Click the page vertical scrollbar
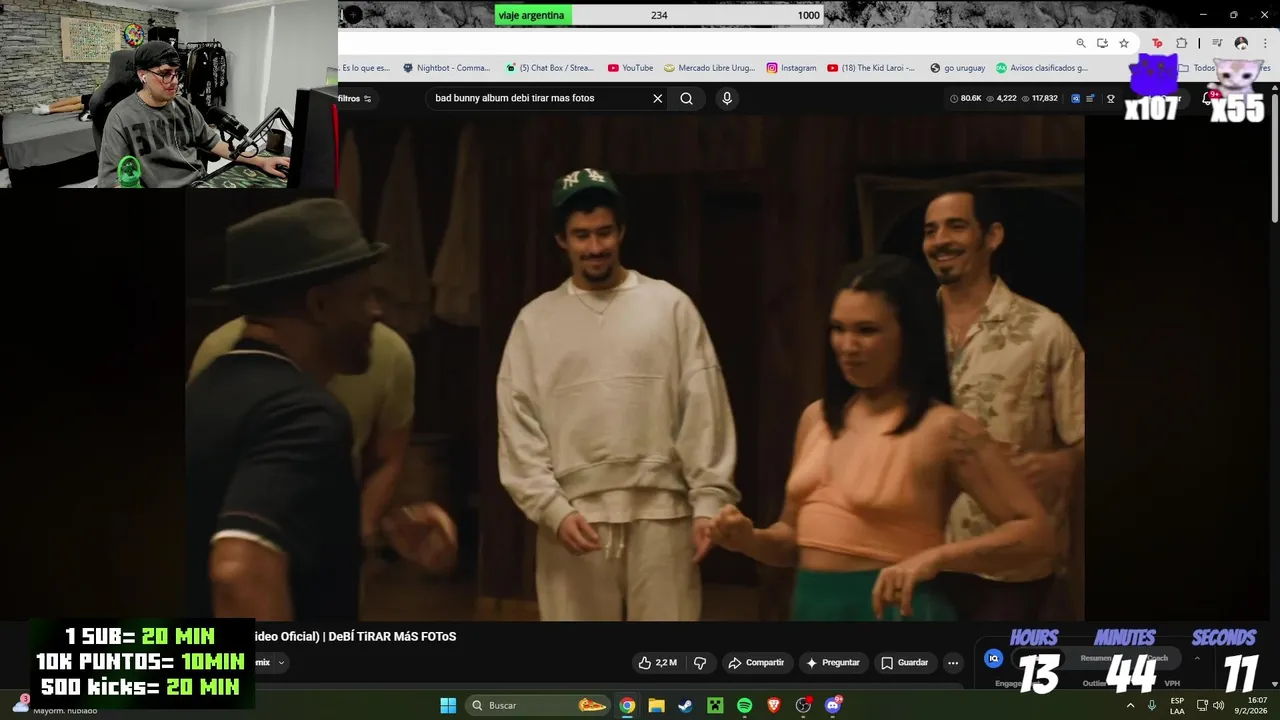 pos(1274,160)
